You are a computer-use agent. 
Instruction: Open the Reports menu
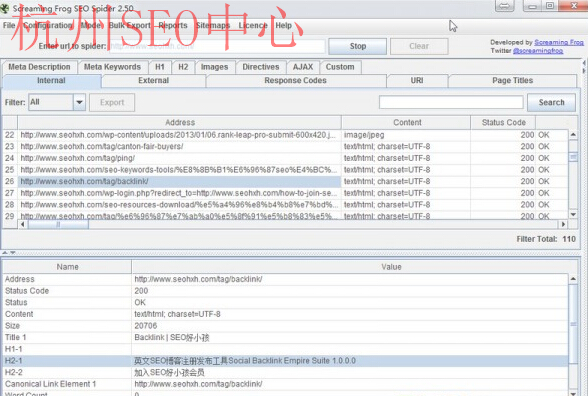(172, 26)
